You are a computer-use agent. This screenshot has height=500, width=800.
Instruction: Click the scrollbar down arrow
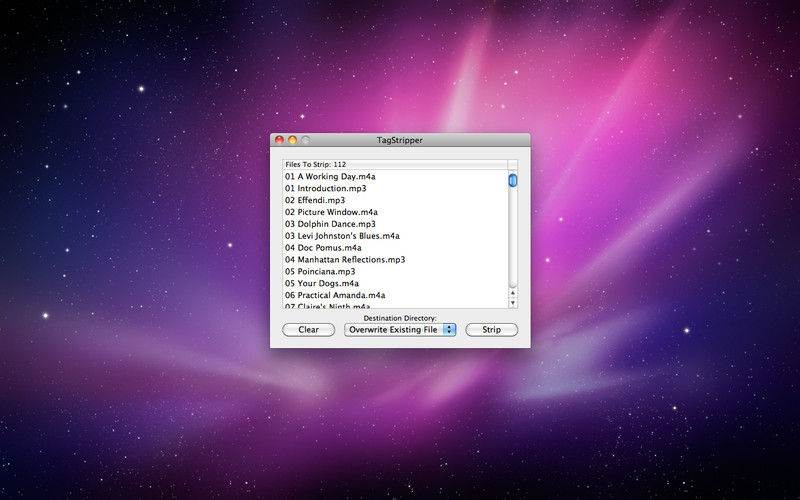pos(513,303)
